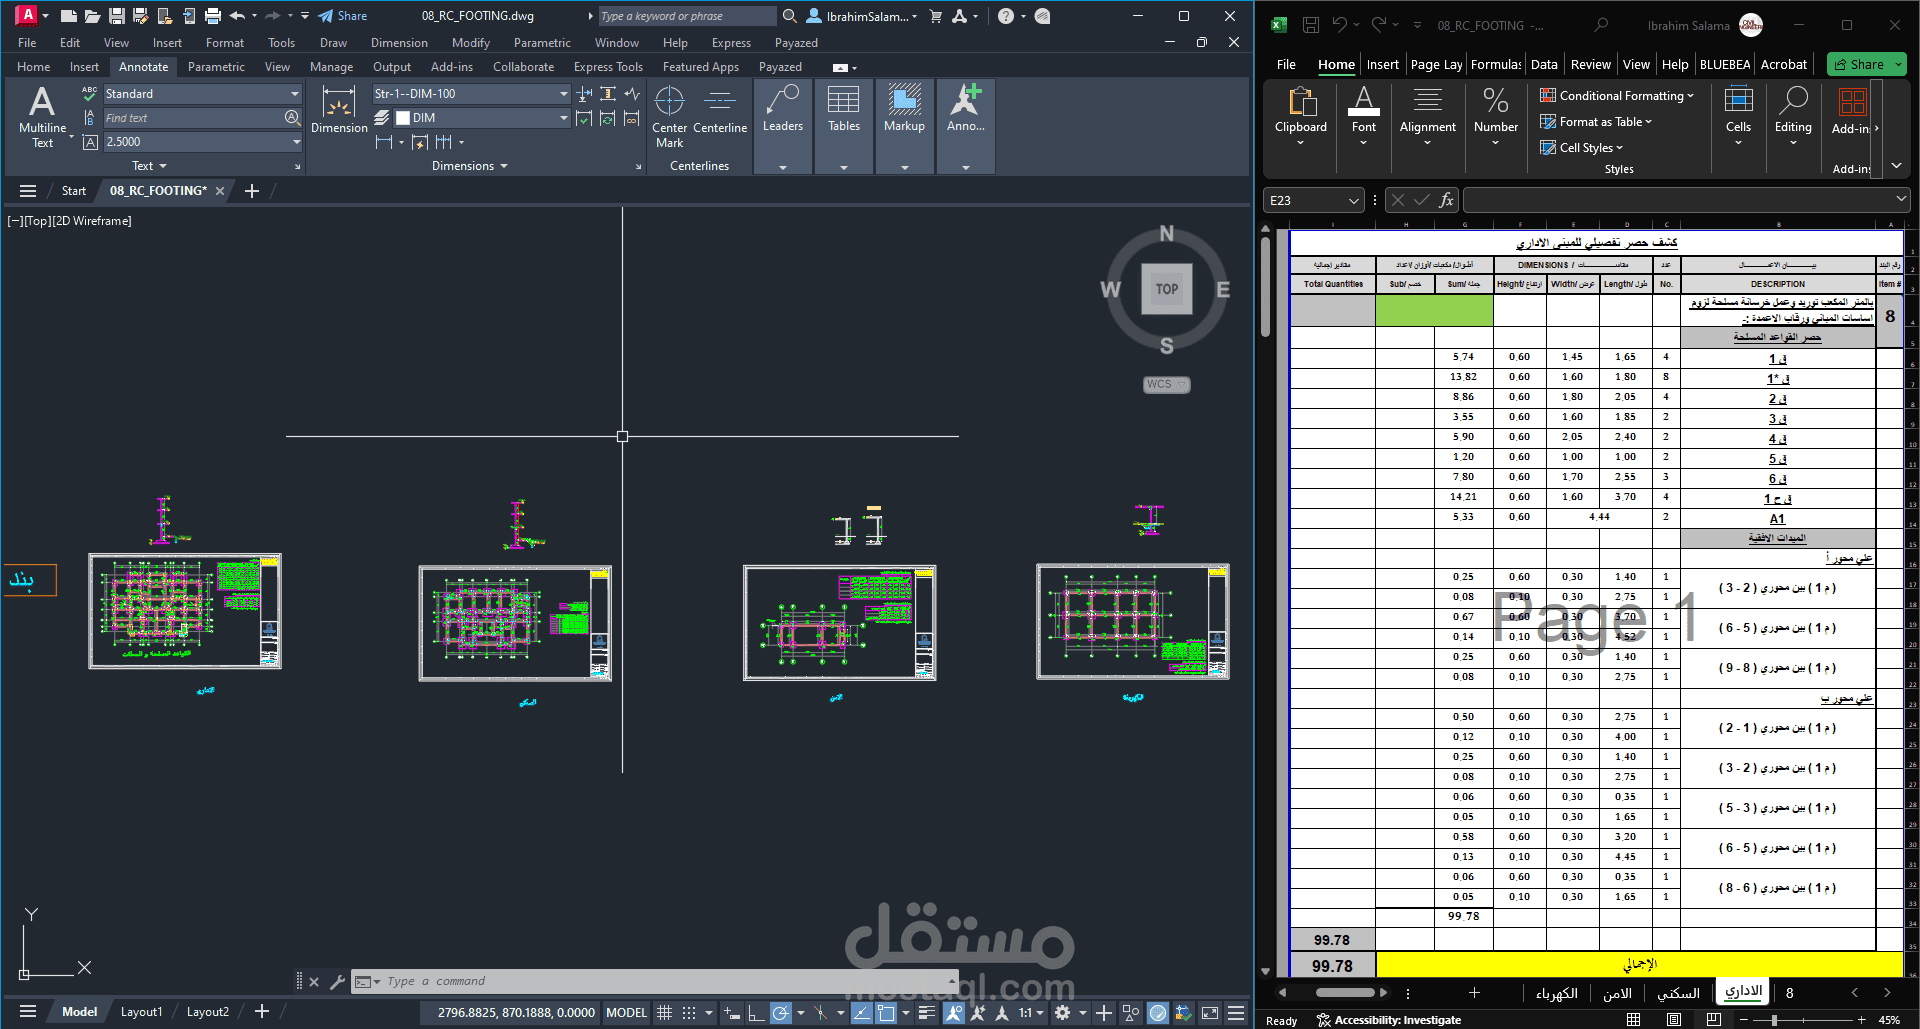Expand the Text panel flyout

(149, 166)
